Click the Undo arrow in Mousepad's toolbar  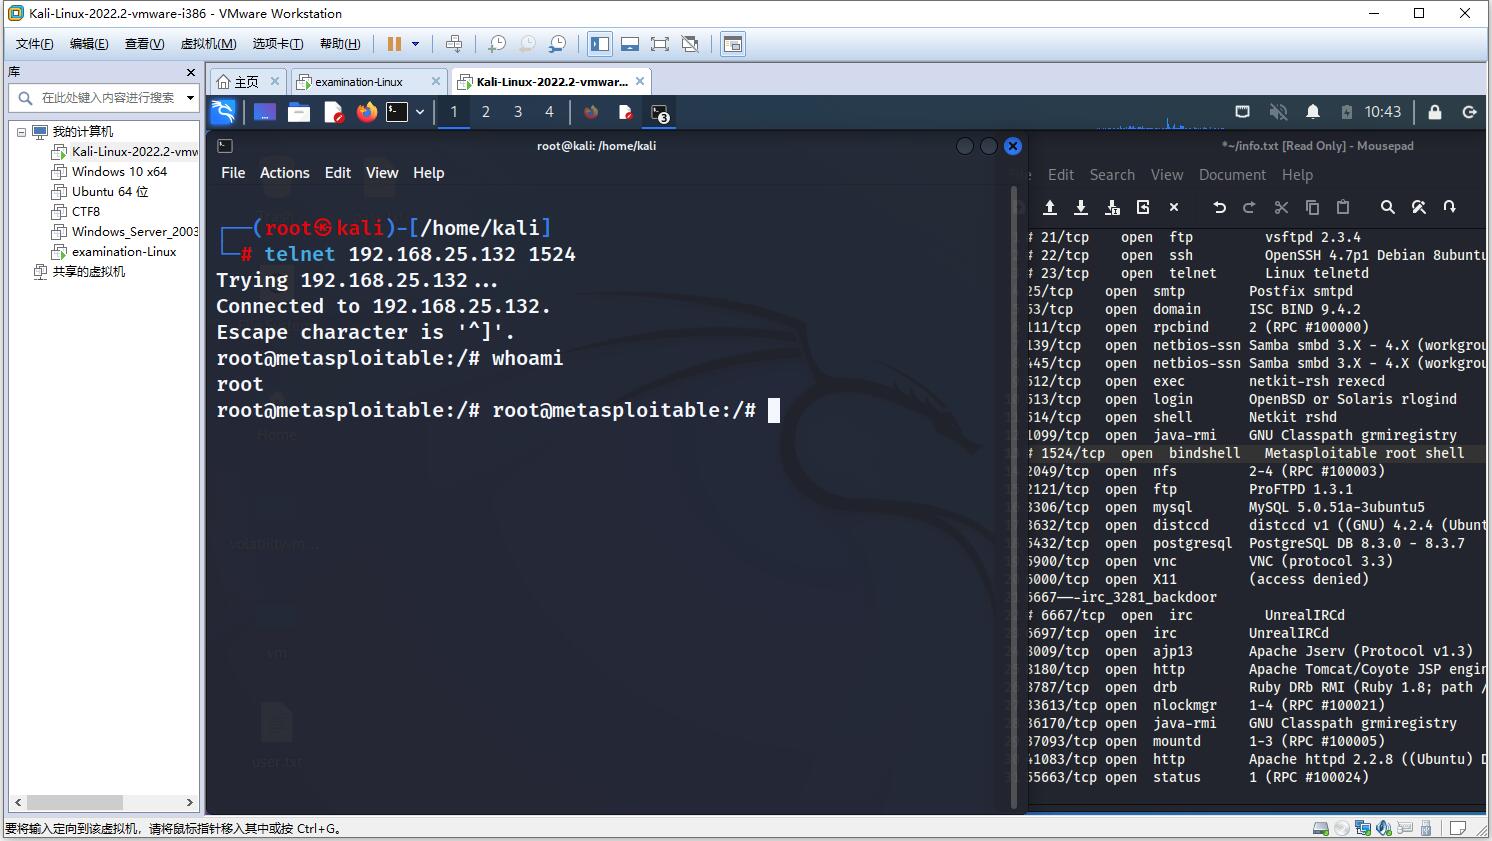(x=1219, y=207)
